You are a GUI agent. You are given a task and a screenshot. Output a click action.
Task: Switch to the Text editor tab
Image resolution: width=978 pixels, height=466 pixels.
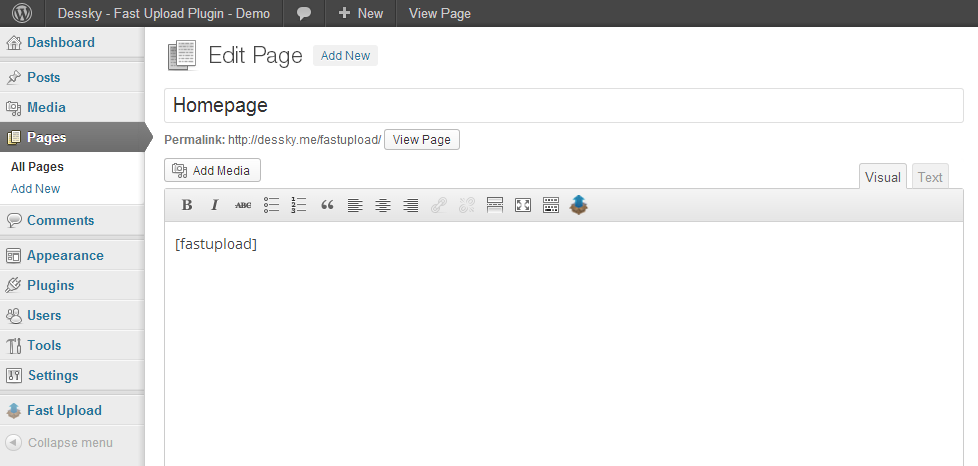930,177
